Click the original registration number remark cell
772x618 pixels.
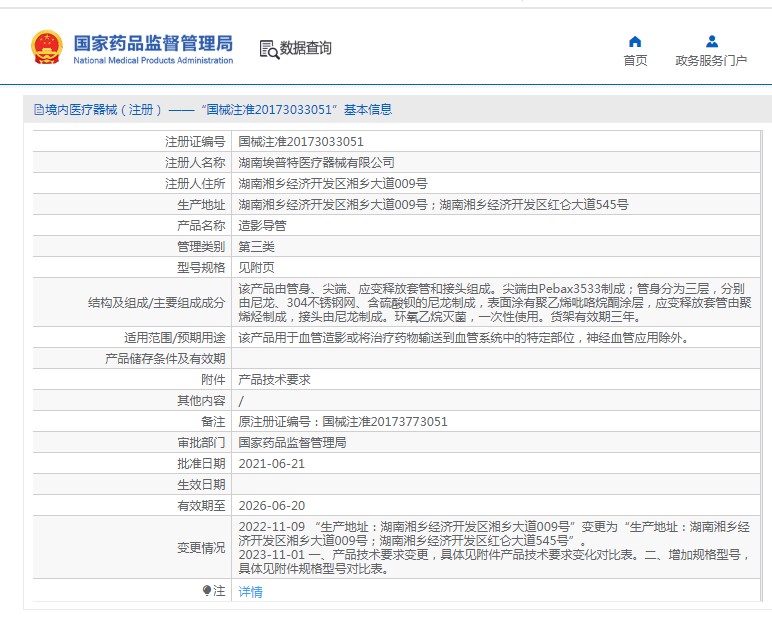click(x=342, y=421)
